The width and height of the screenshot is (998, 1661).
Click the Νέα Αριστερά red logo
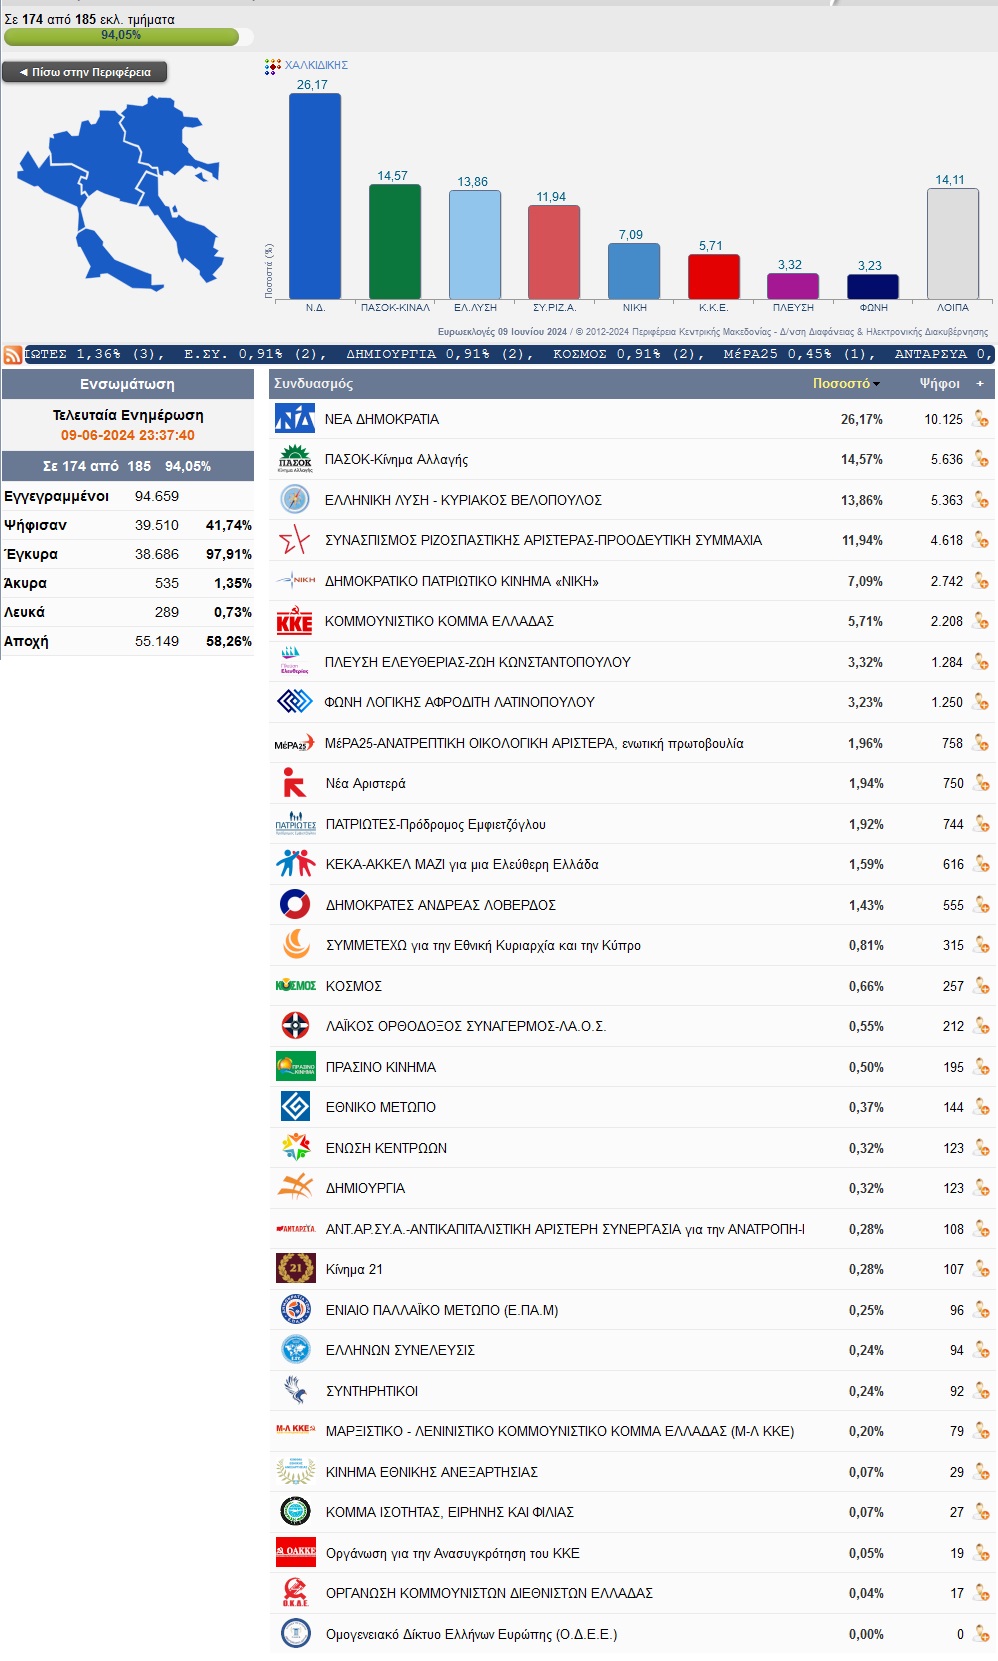tap(295, 783)
